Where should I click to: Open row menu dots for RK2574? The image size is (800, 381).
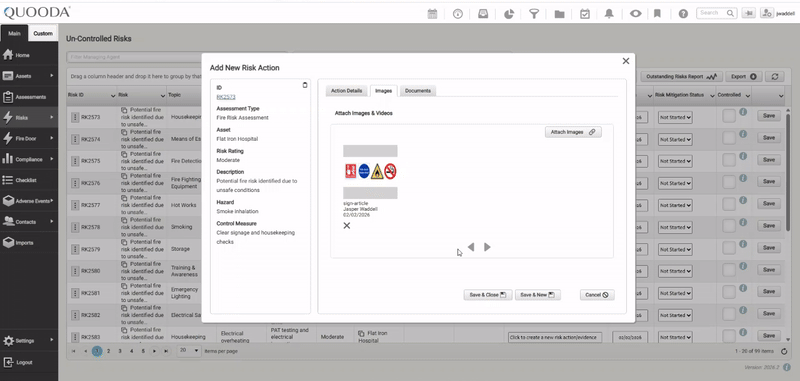click(75, 139)
